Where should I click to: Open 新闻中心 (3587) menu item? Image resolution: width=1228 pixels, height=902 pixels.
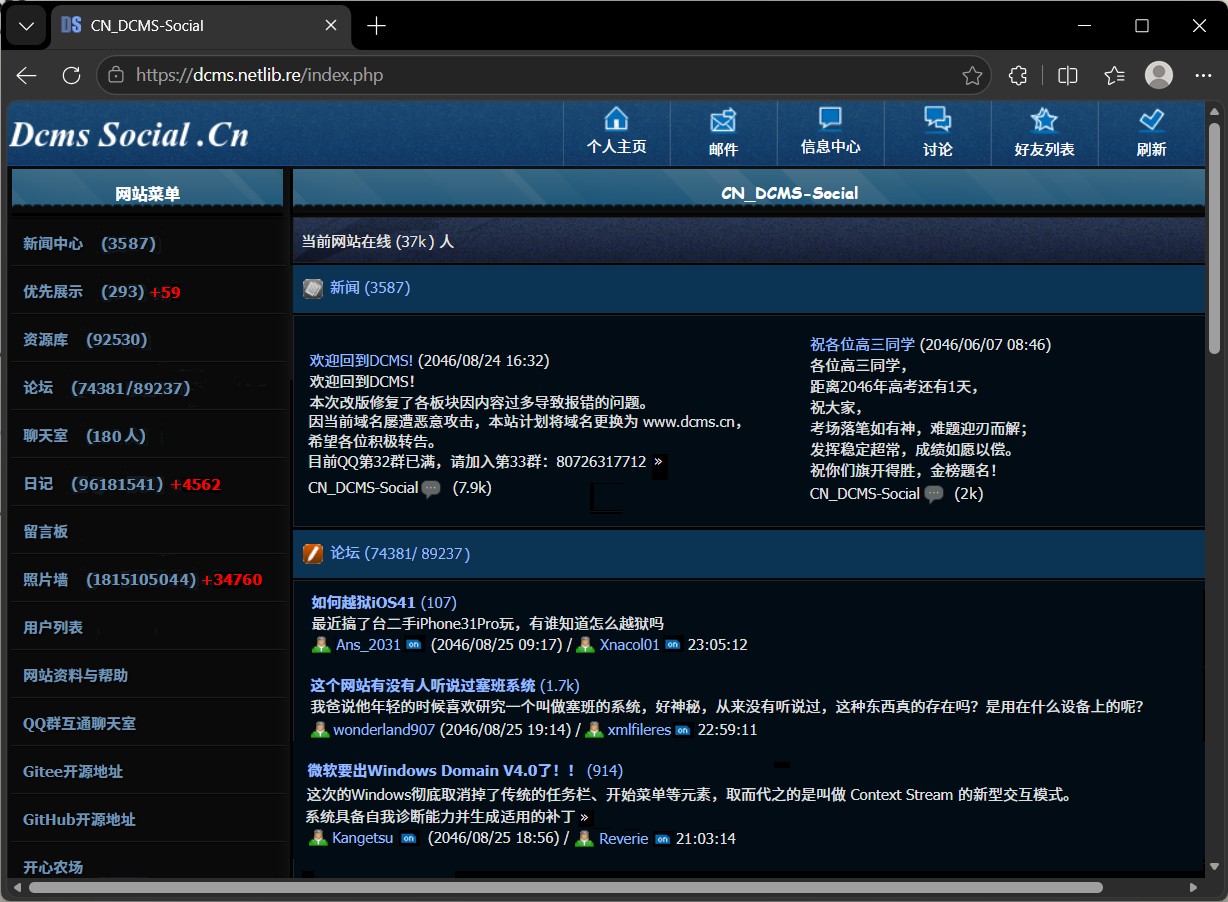click(147, 243)
